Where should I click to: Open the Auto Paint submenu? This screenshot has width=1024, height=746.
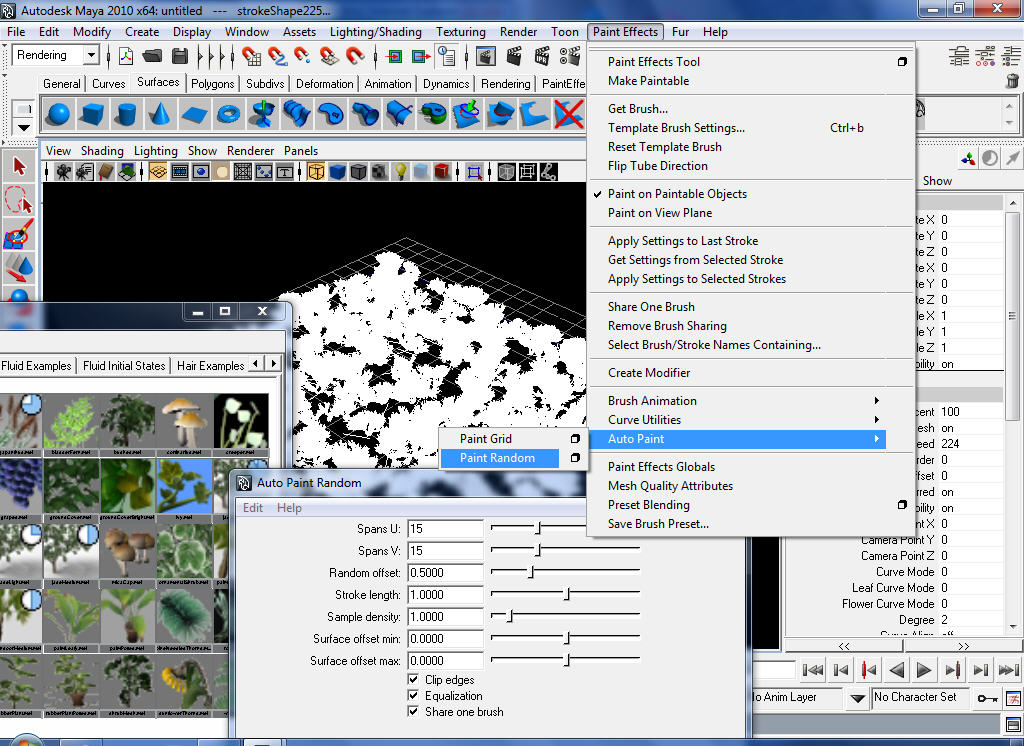click(x=737, y=439)
